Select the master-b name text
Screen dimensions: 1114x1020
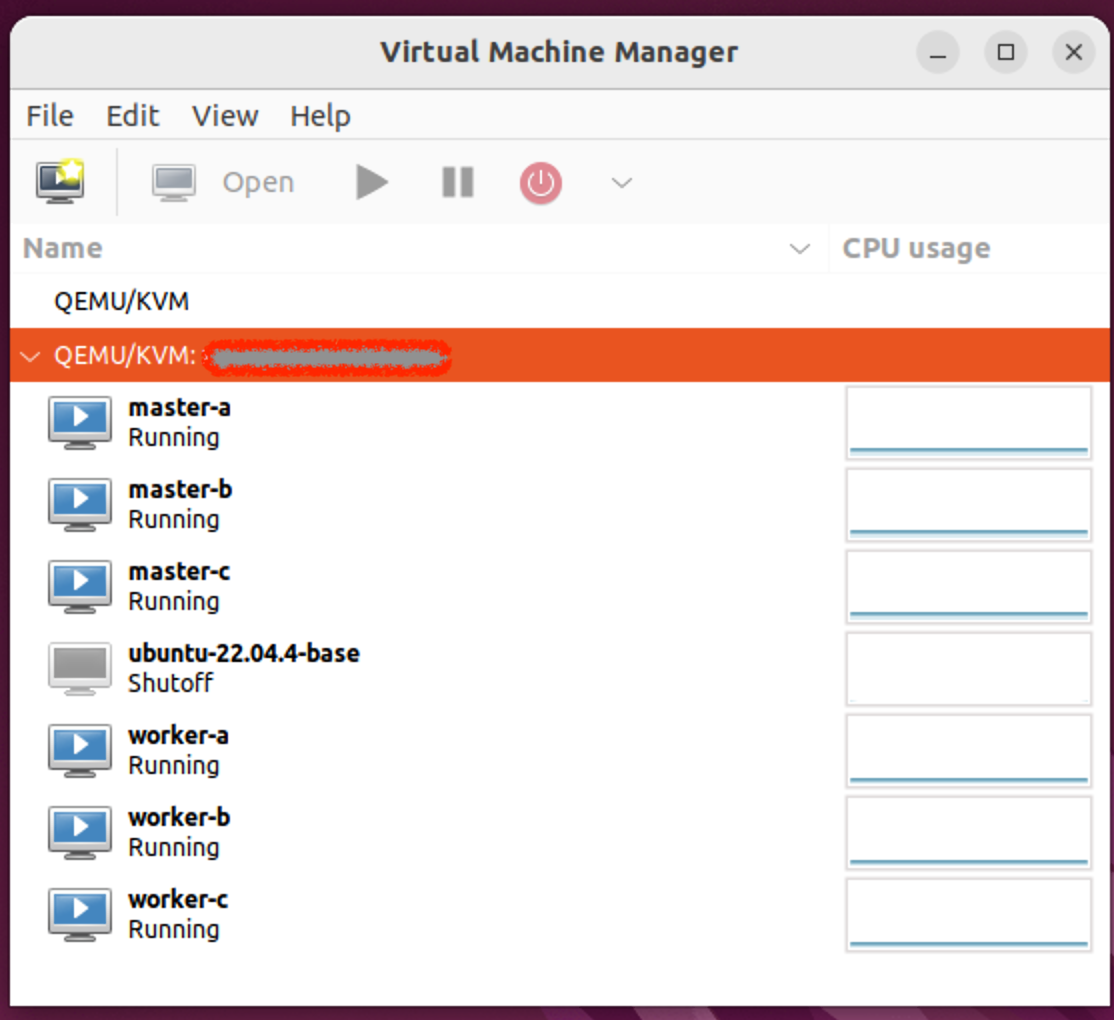pyautogui.click(x=180, y=489)
